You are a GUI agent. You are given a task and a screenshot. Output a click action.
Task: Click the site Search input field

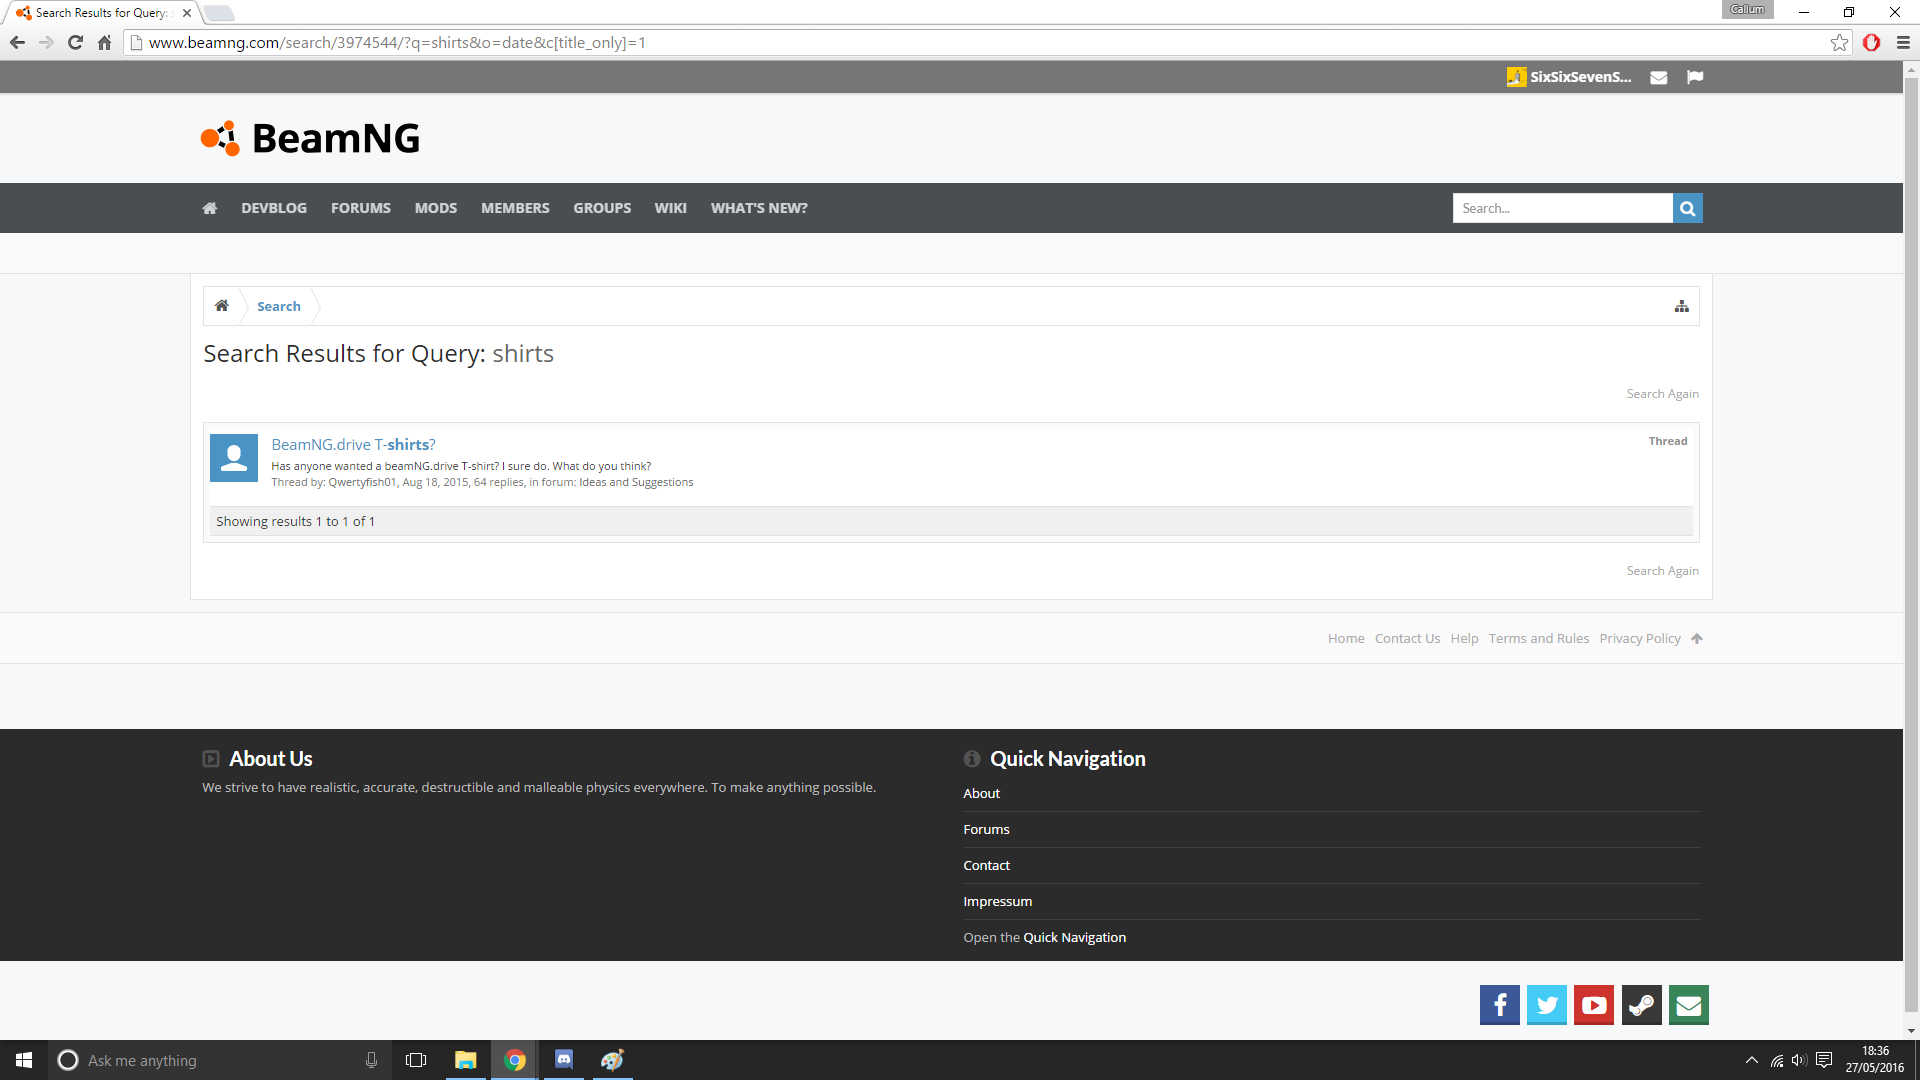tap(1562, 208)
